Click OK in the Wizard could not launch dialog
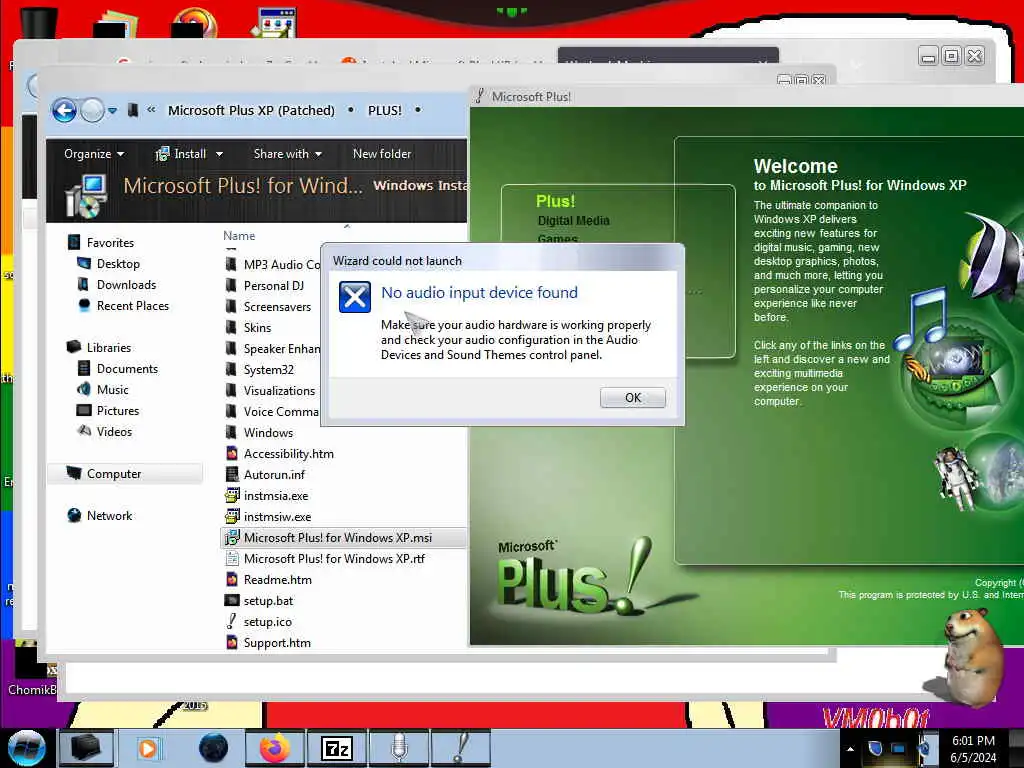Viewport: 1024px width, 768px height. tap(632, 398)
